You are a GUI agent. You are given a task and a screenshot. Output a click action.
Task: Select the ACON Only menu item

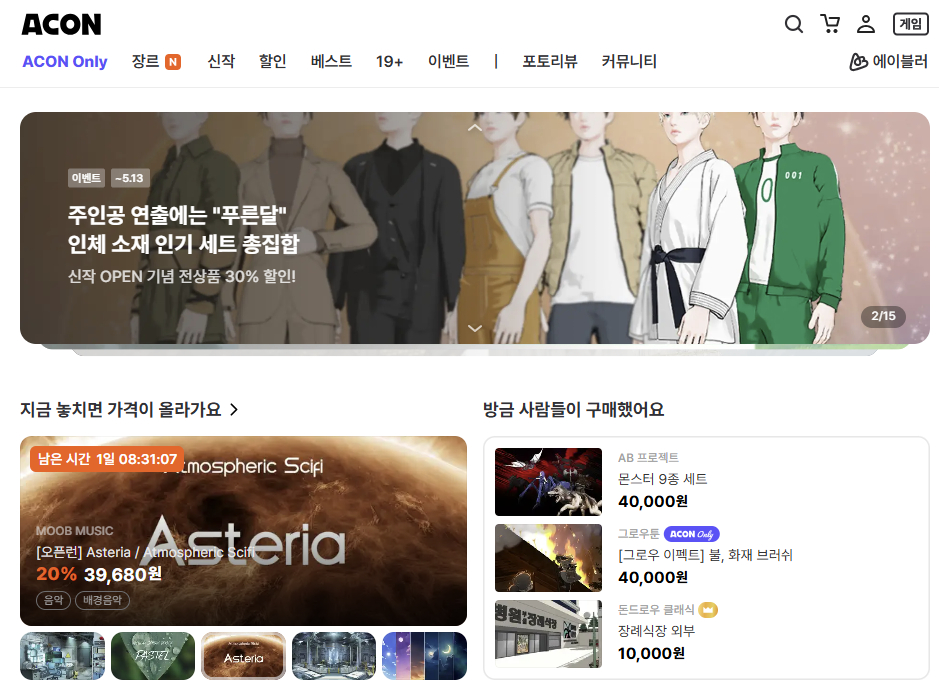(x=64, y=61)
